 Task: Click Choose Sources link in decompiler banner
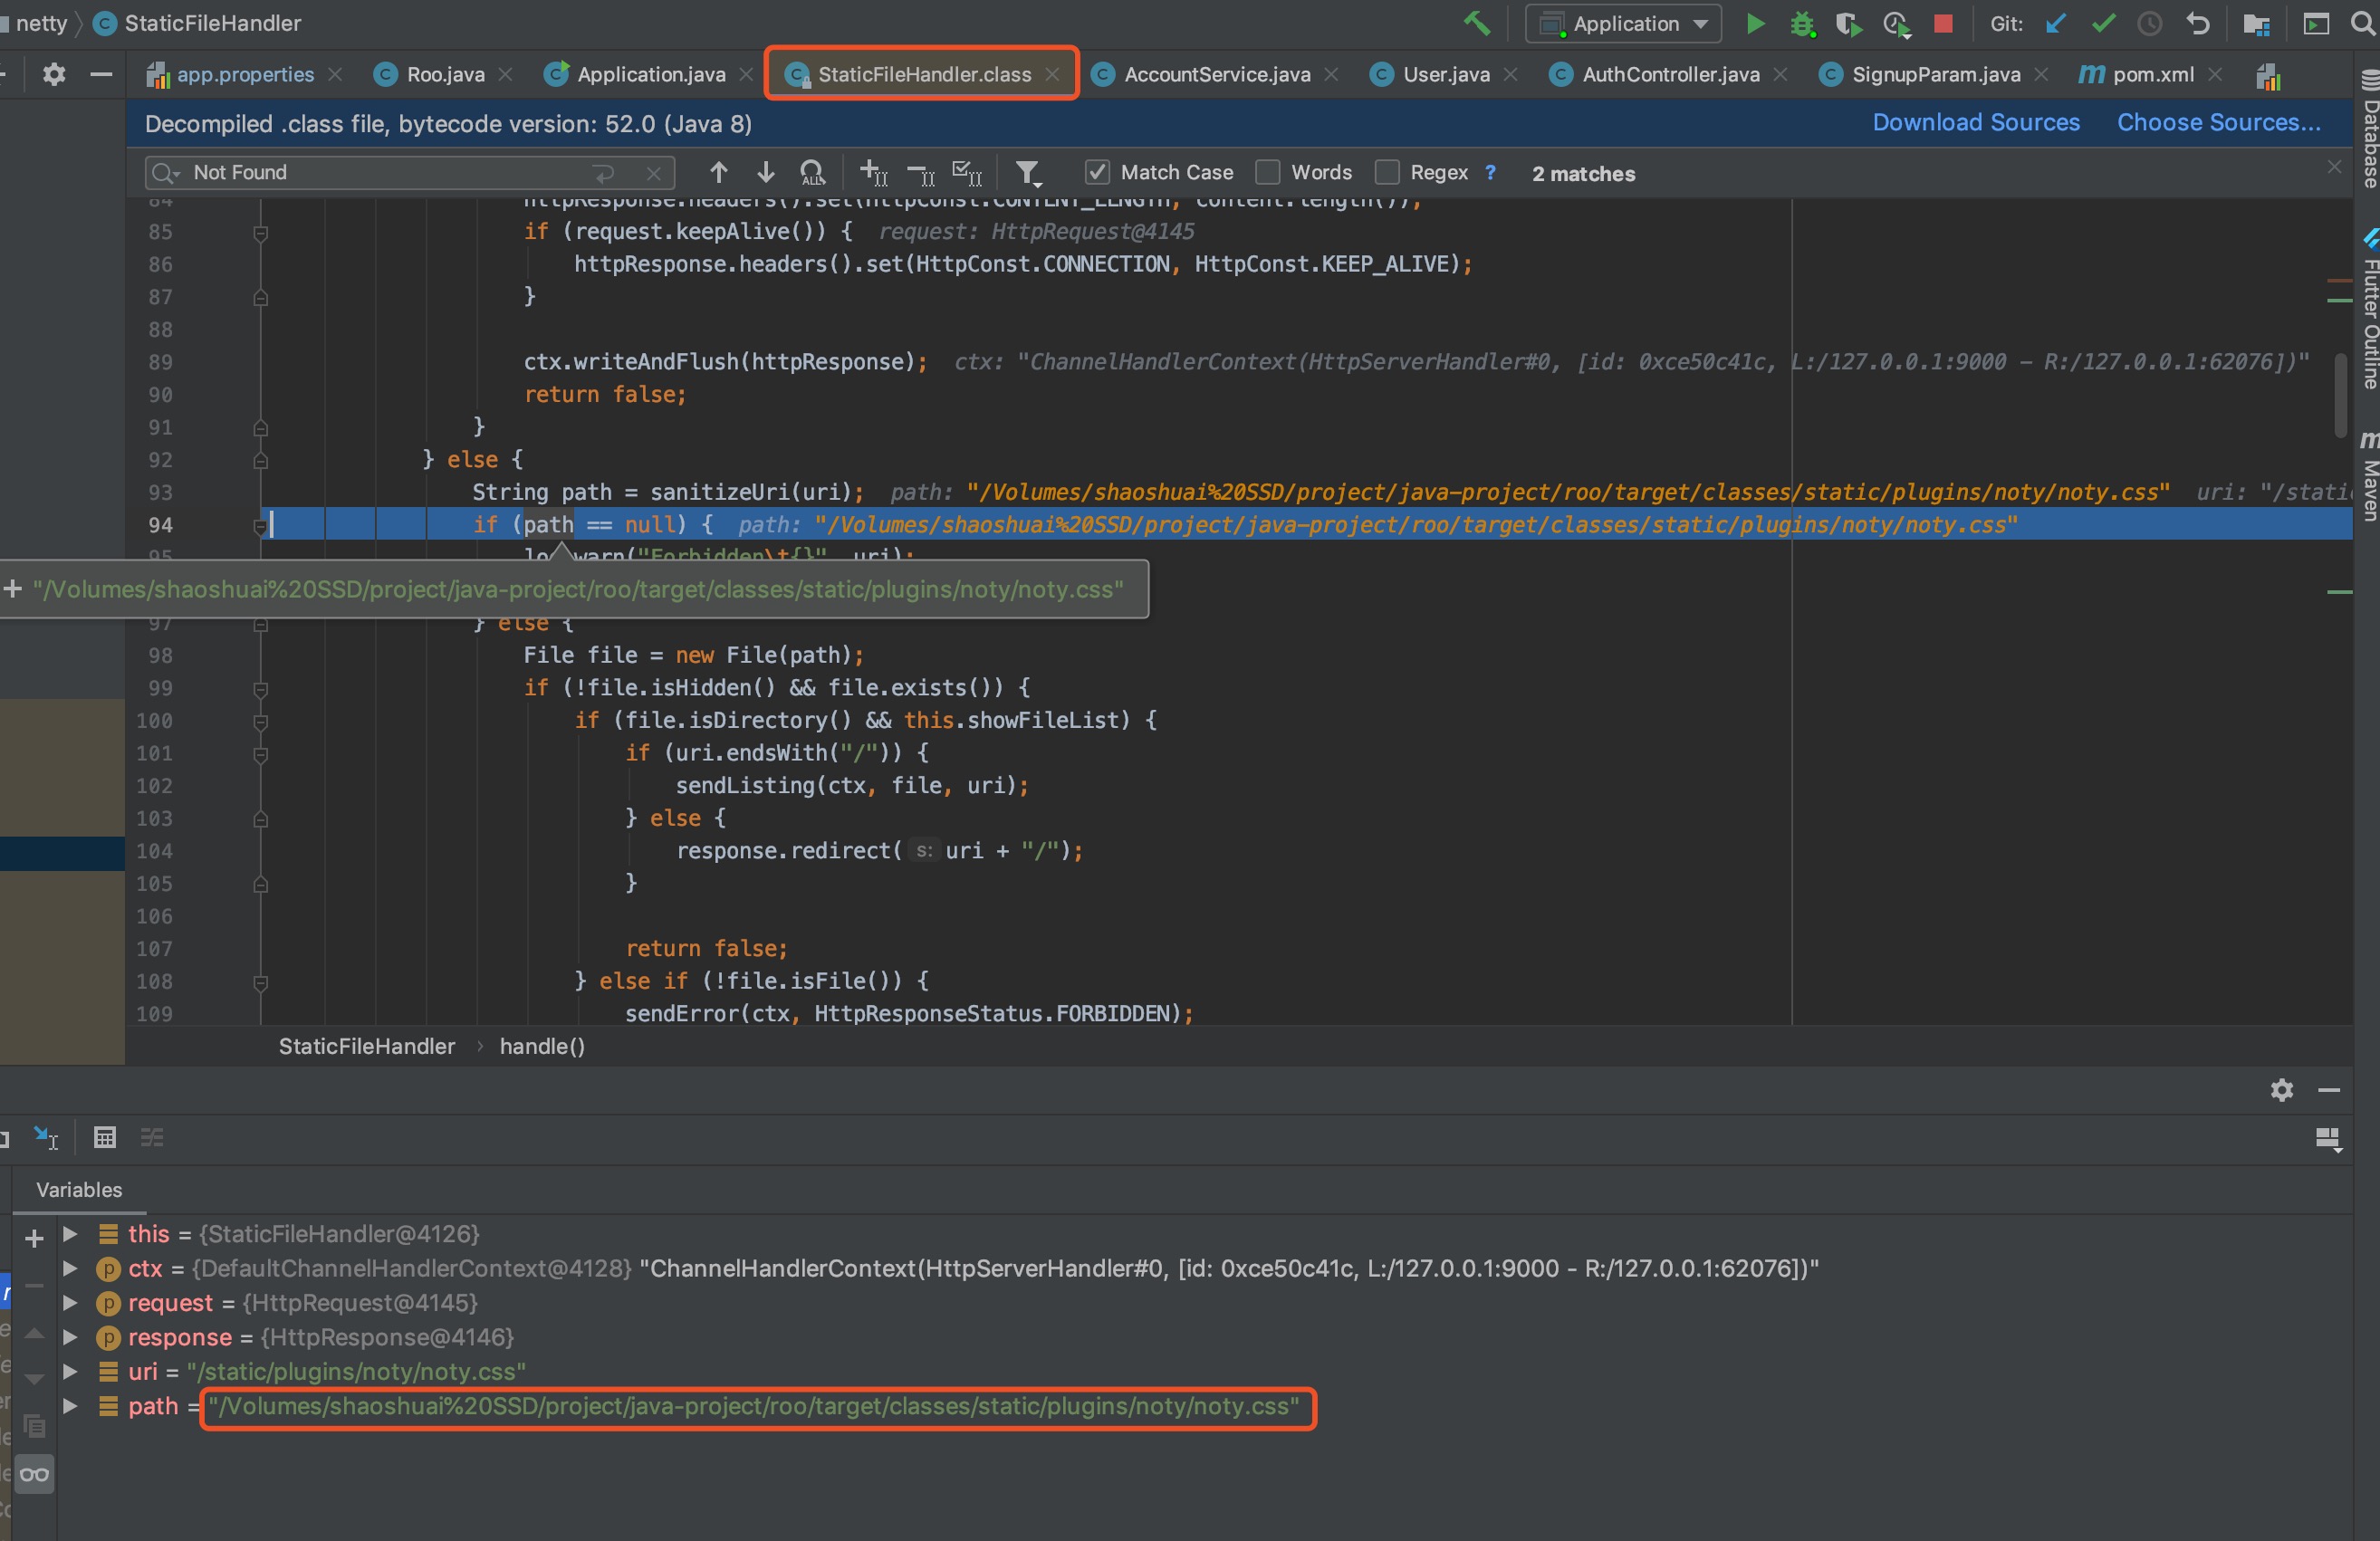tap(2218, 122)
